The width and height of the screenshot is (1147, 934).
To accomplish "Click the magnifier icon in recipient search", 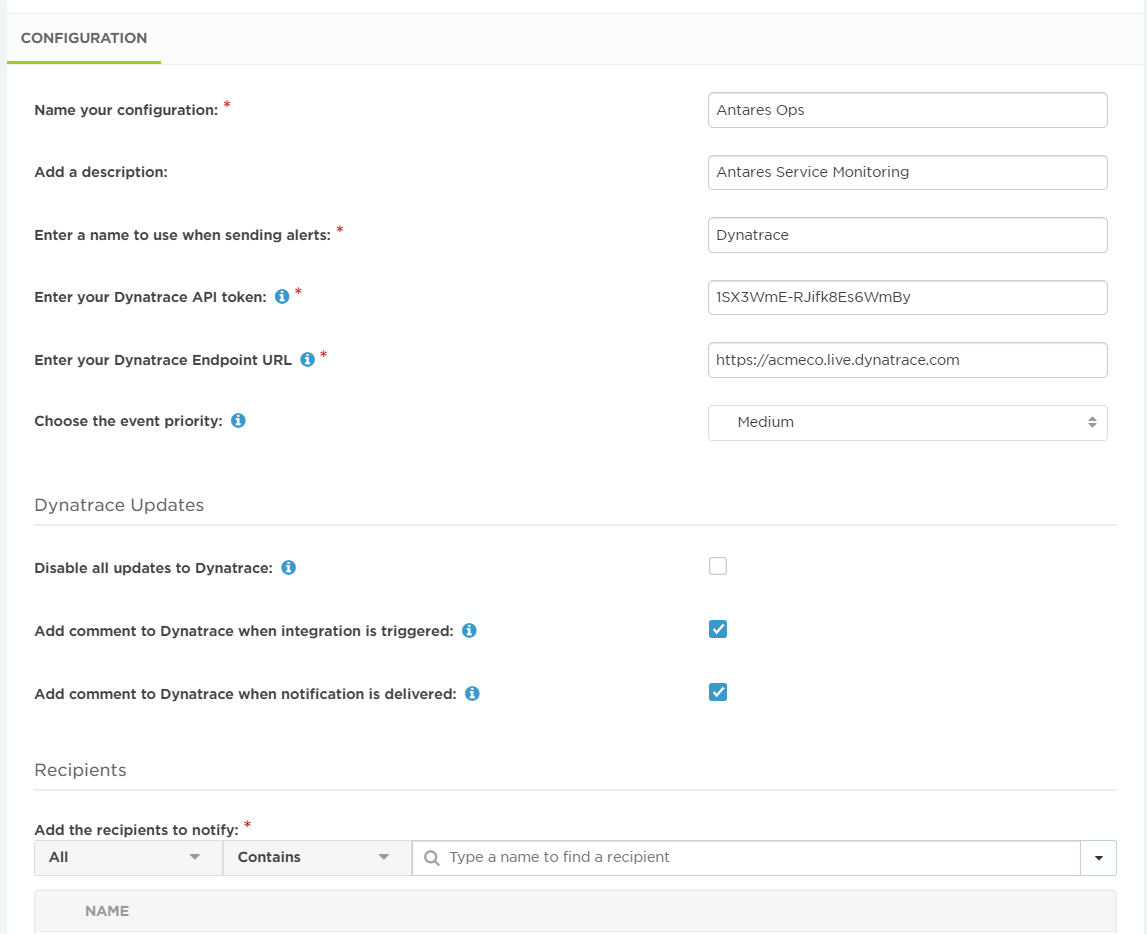I will pos(432,858).
